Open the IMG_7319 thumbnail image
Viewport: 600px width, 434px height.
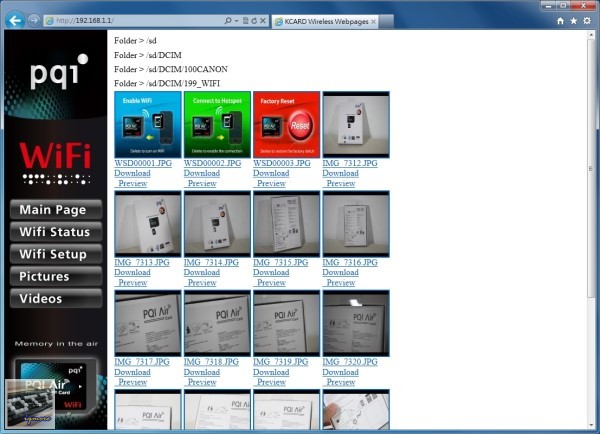tap(287, 323)
